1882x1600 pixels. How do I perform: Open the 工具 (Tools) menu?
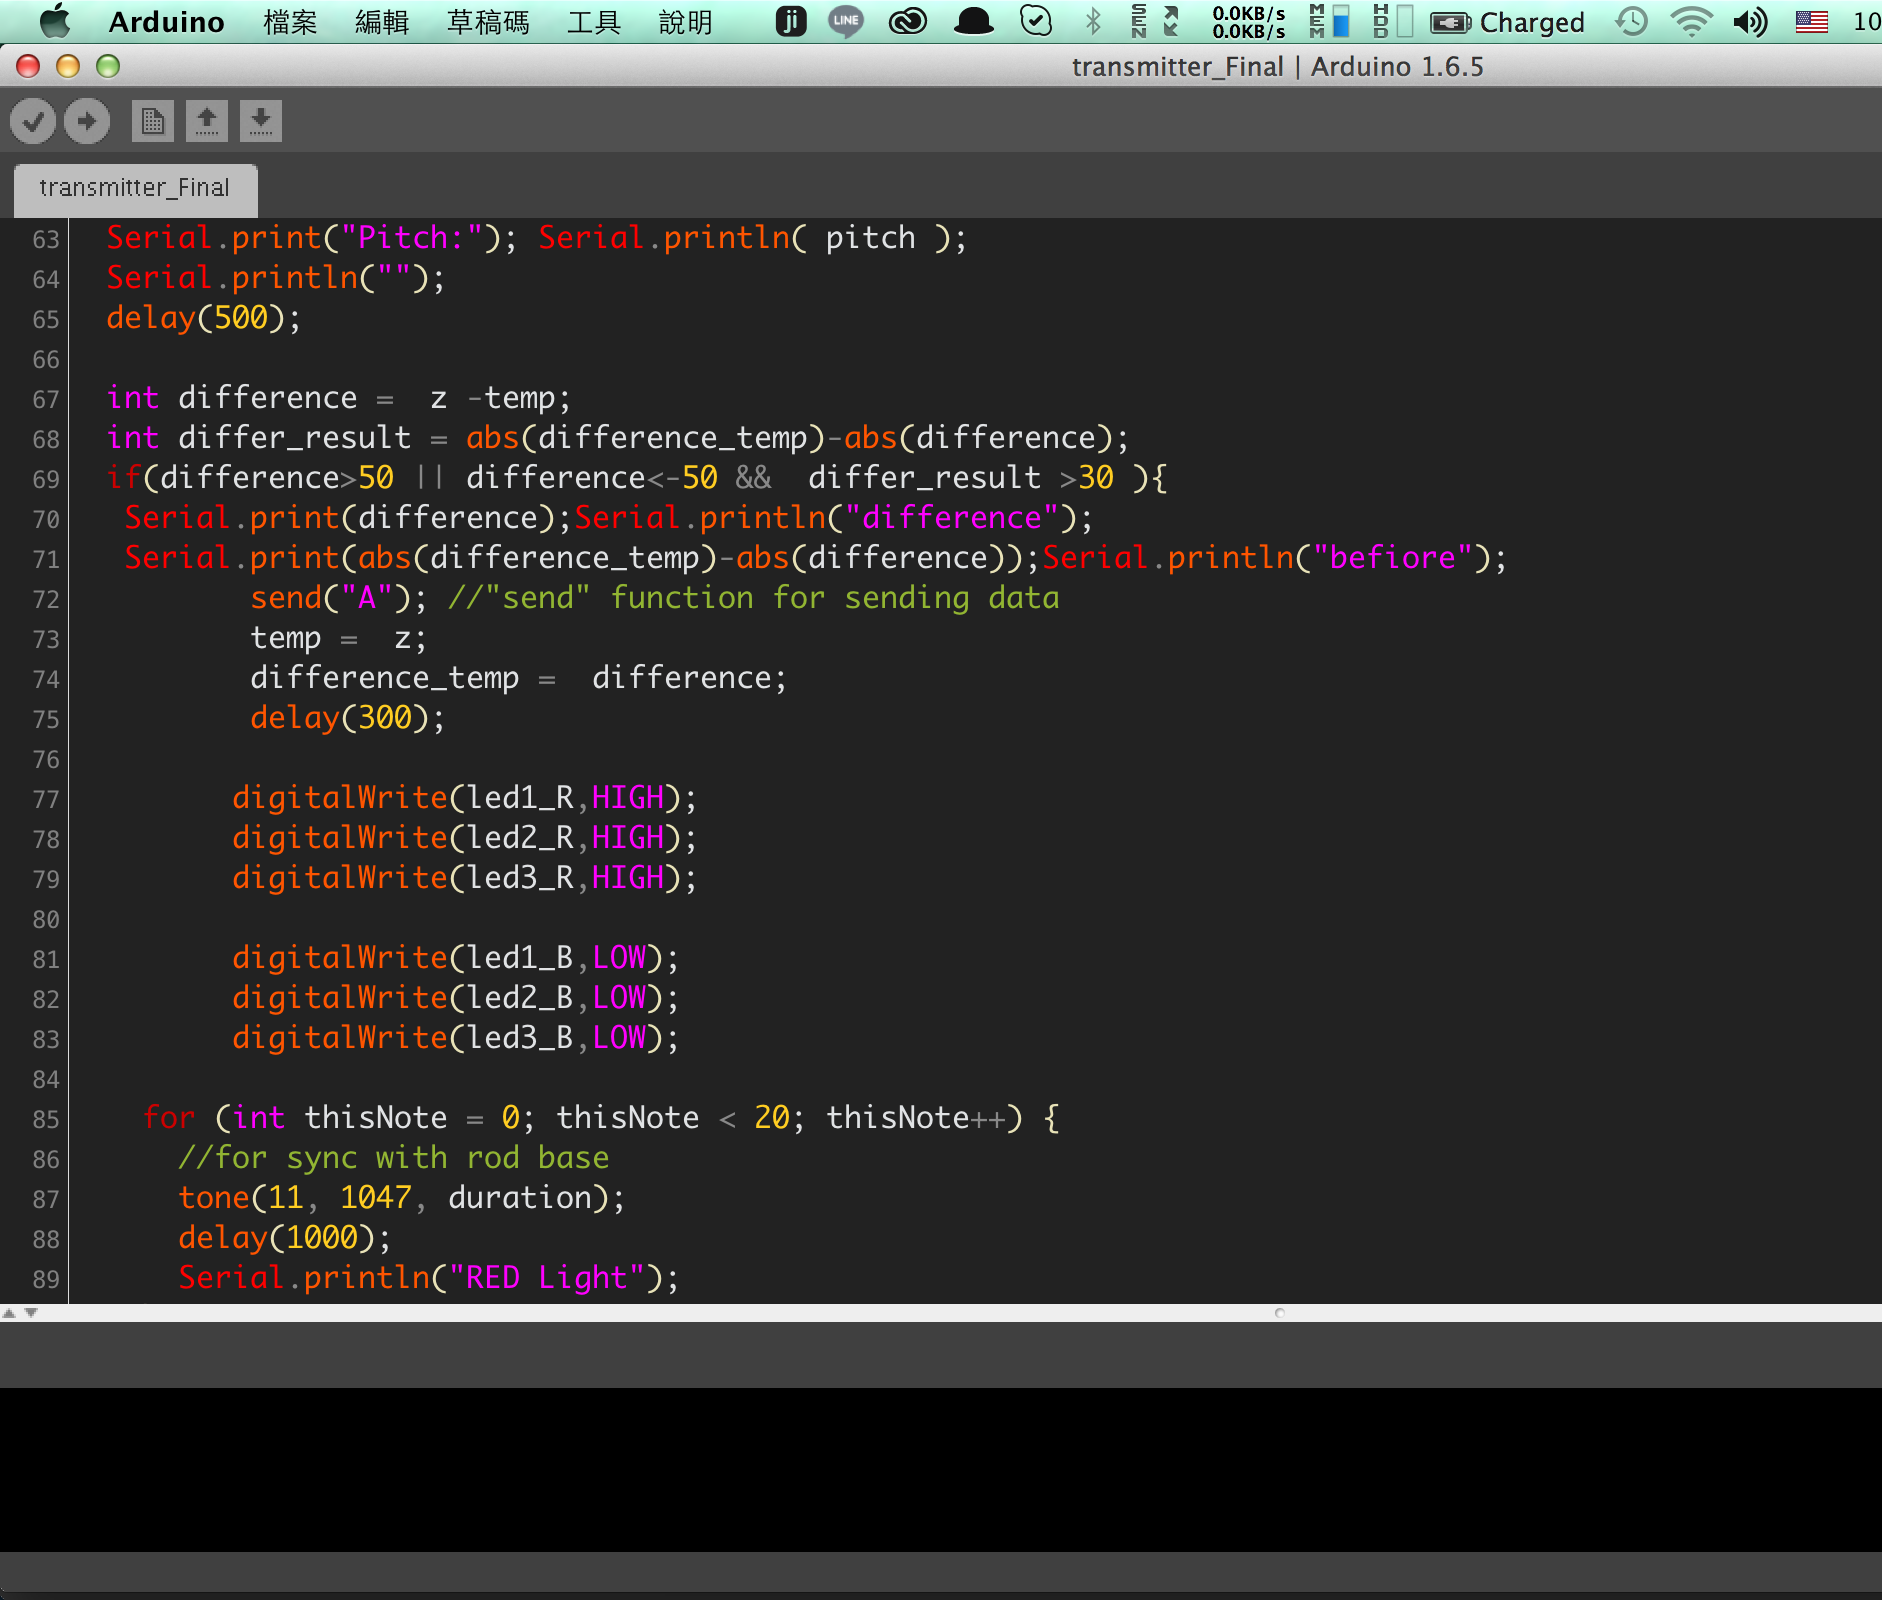[594, 22]
